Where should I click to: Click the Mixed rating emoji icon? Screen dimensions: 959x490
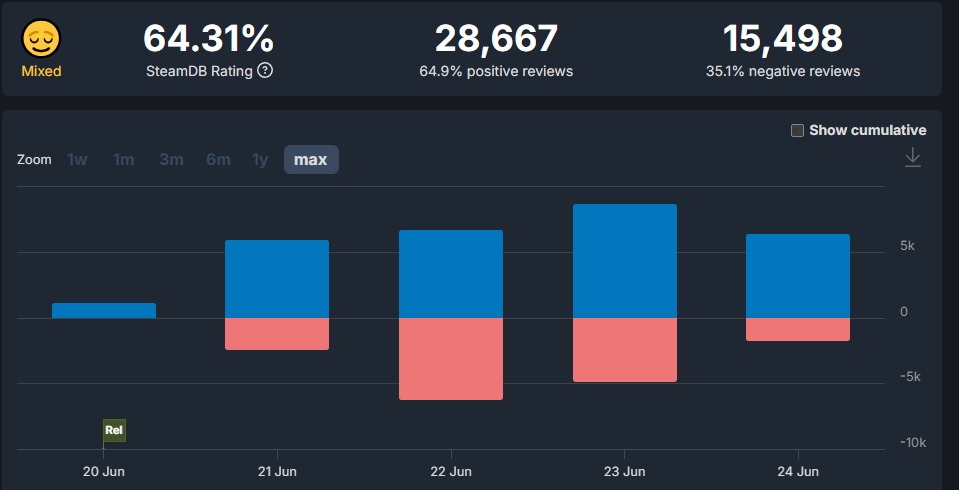[x=42, y=39]
